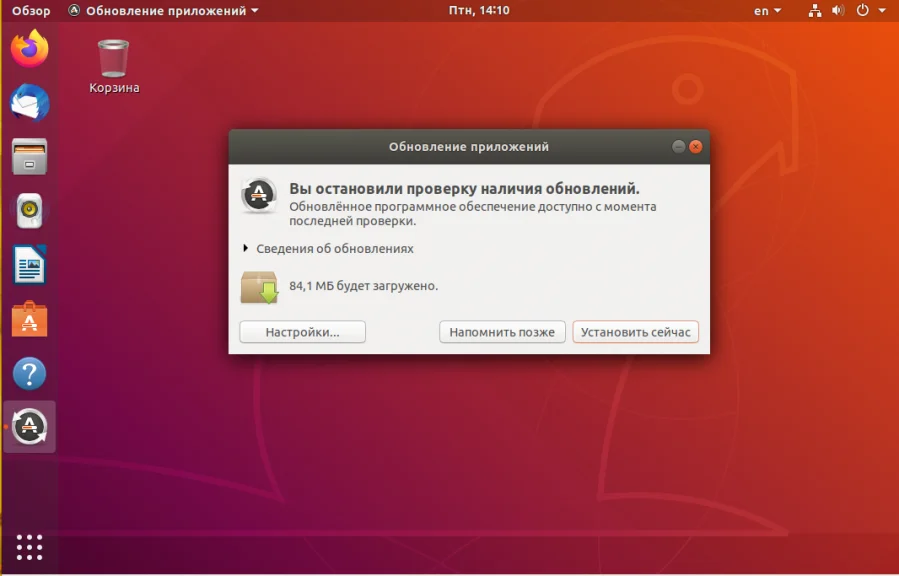The image size is (899, 576).
Task: Open the en keyboard layout dropdown
Action: 767,10
